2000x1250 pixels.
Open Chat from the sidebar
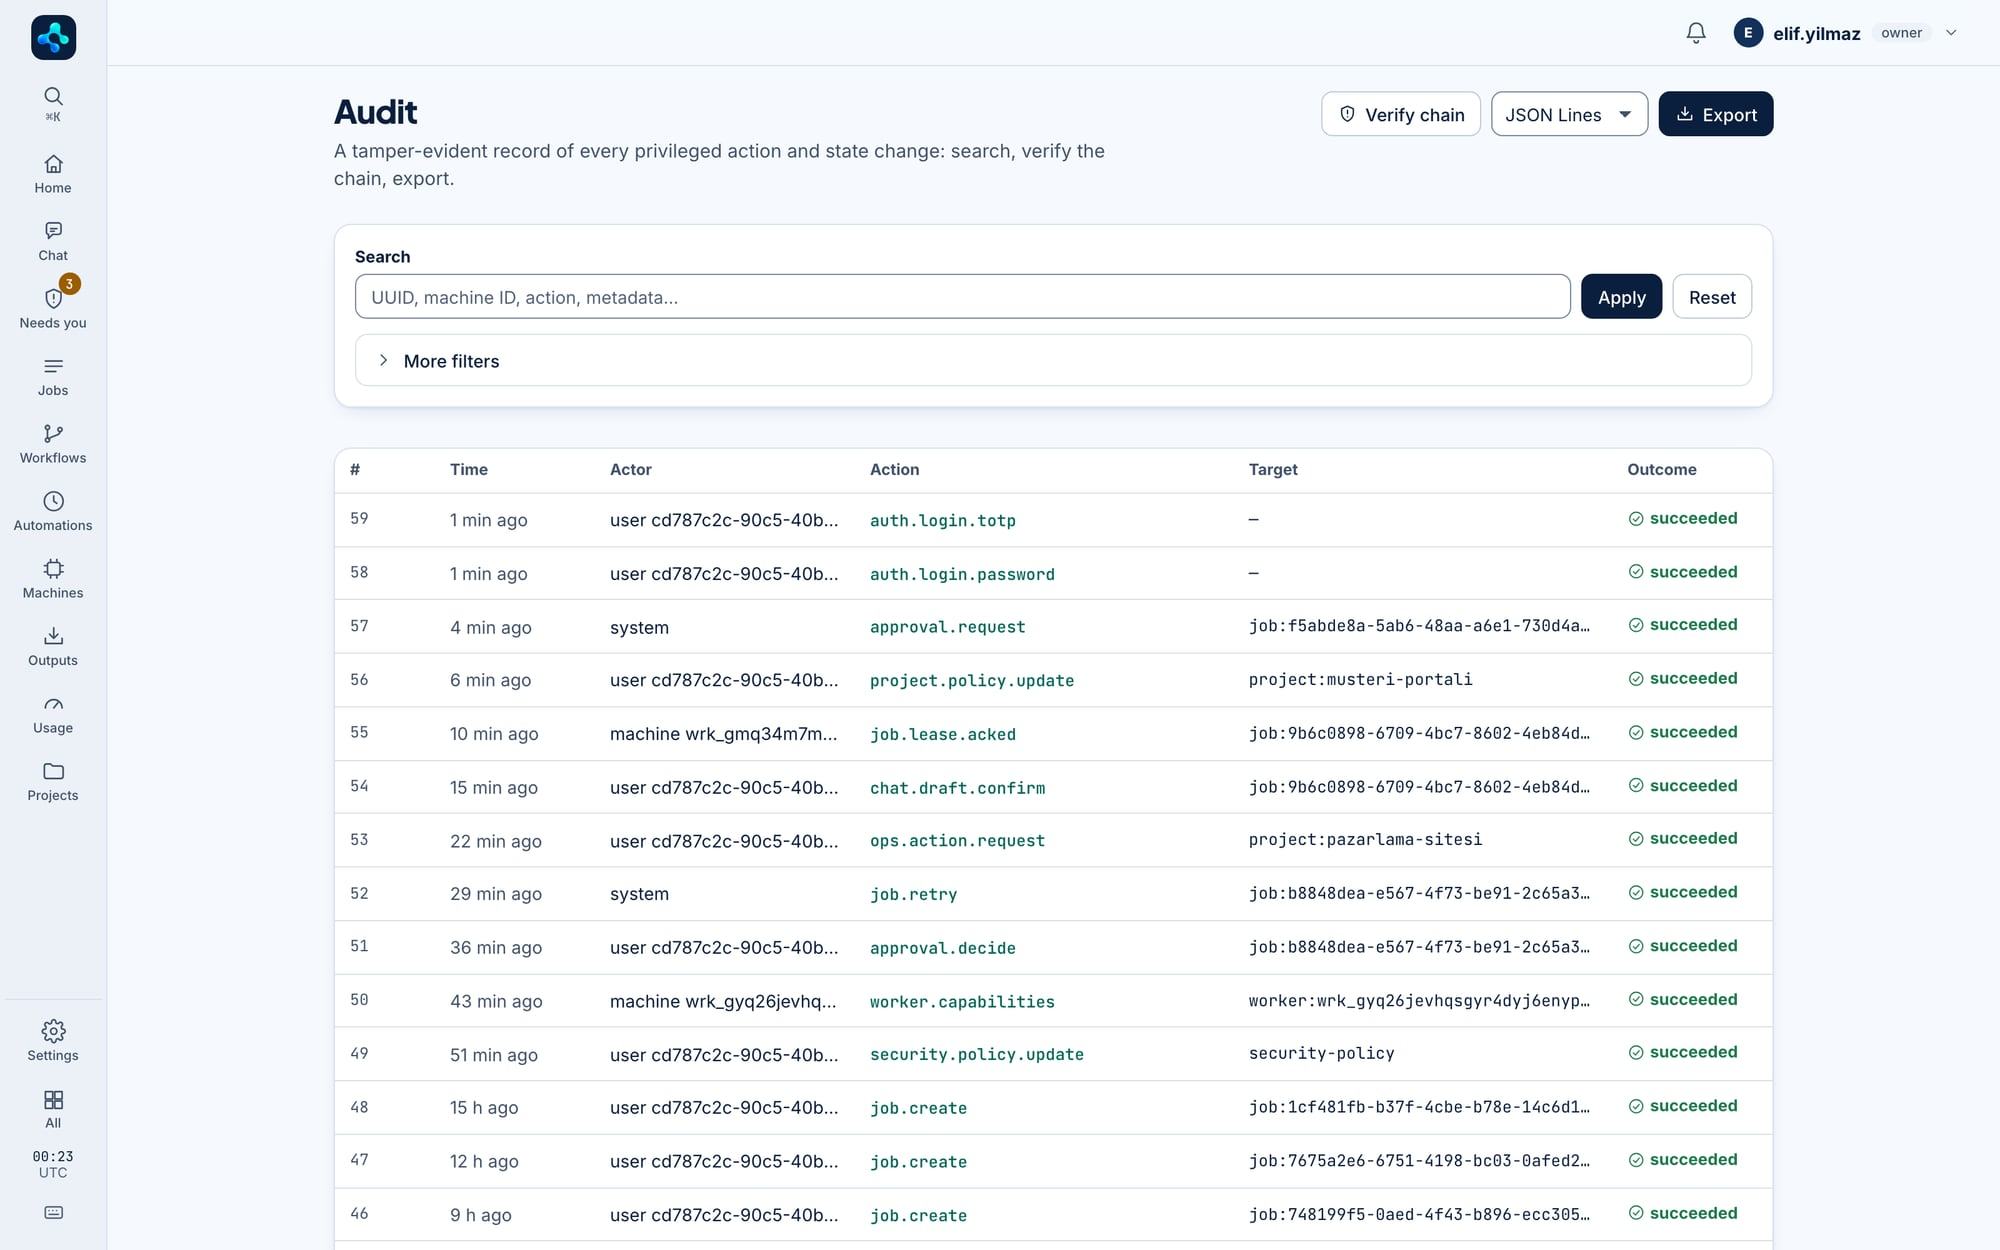[x=53, y=242]
